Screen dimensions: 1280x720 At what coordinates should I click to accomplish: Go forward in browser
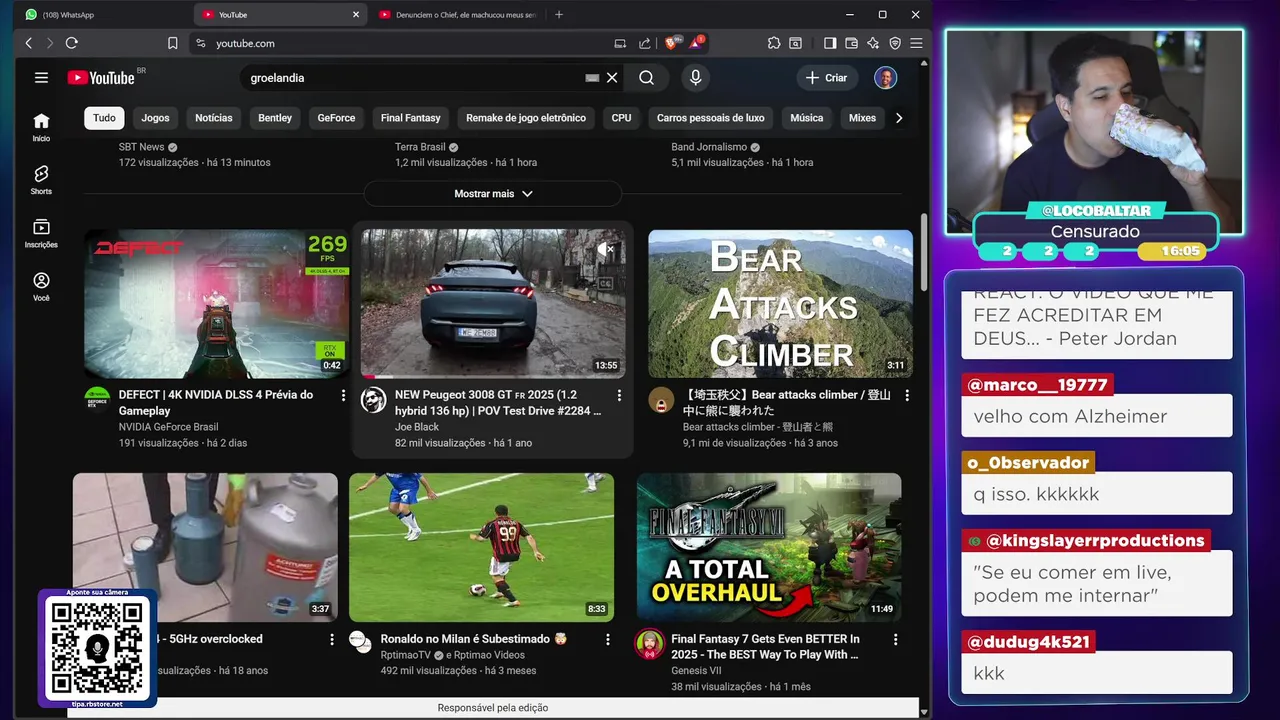pyautogui.click(x=49, y=43)
